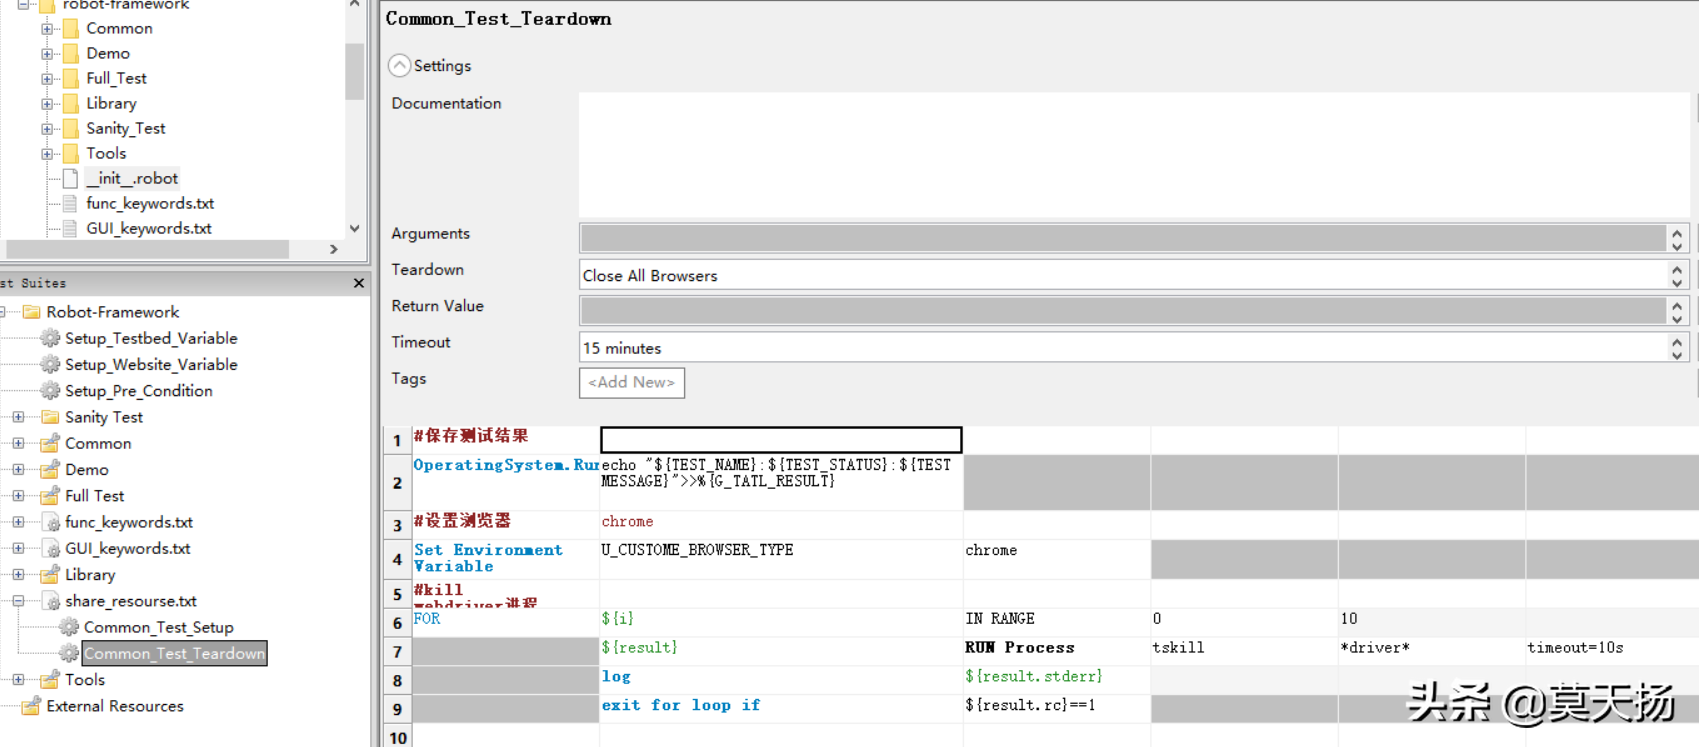The height and width of the screenshot is (747, 1699).
Task: Select the IN RANGE cell
Action: click(1057, 622)
